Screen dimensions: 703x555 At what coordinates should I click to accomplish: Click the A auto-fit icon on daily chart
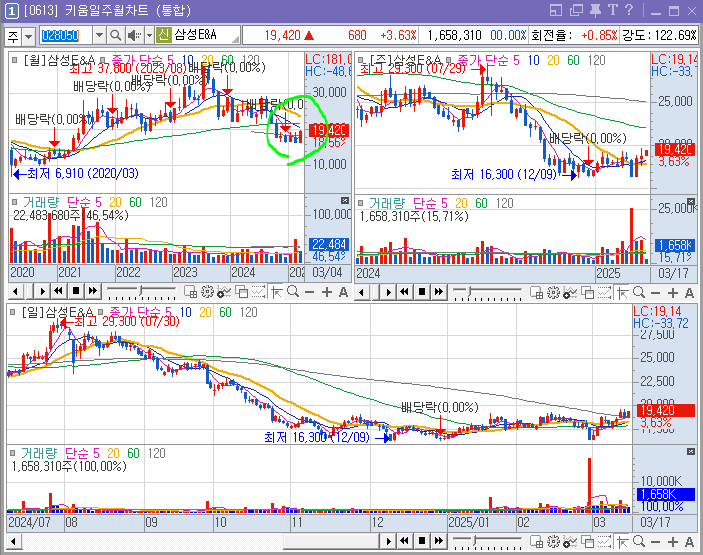point(689,542)
